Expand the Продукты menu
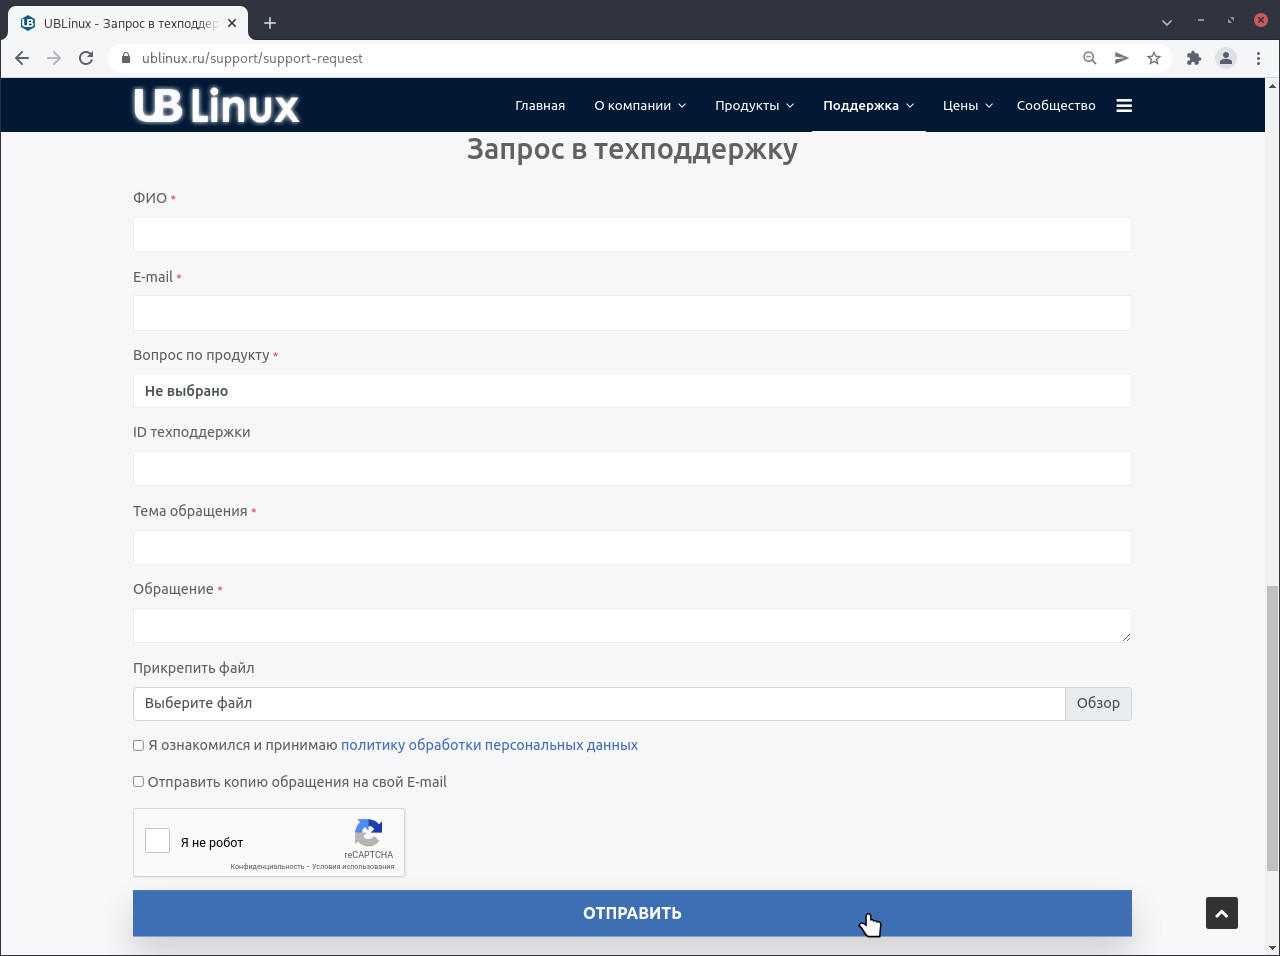 [755, 105]
